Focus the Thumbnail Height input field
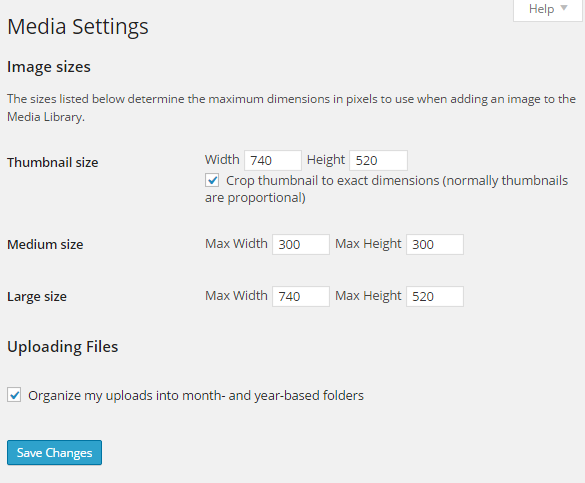585x483 pixels. 378,160
